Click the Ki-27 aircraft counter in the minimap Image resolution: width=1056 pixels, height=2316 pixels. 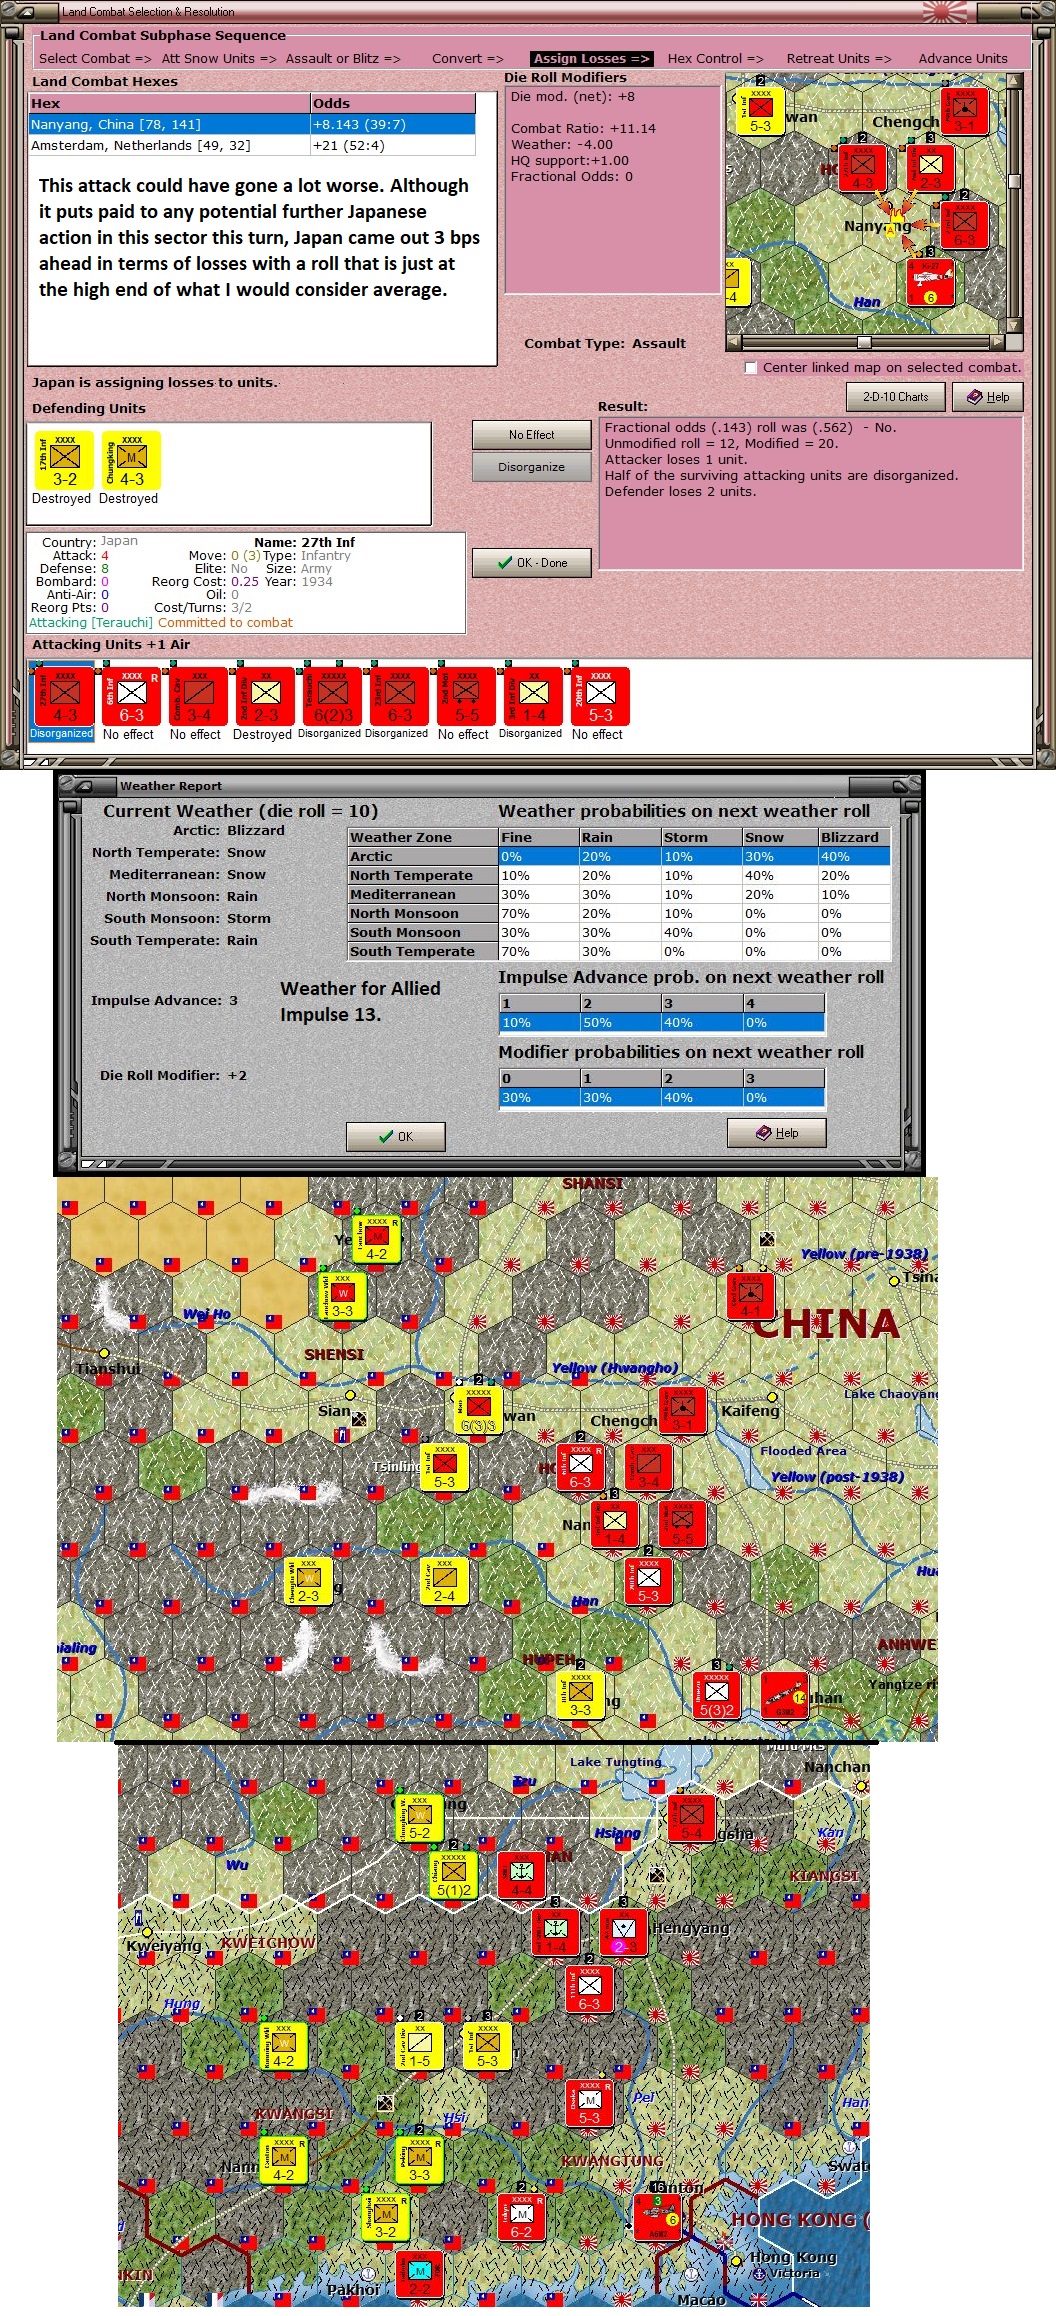[x=931, y=282]
